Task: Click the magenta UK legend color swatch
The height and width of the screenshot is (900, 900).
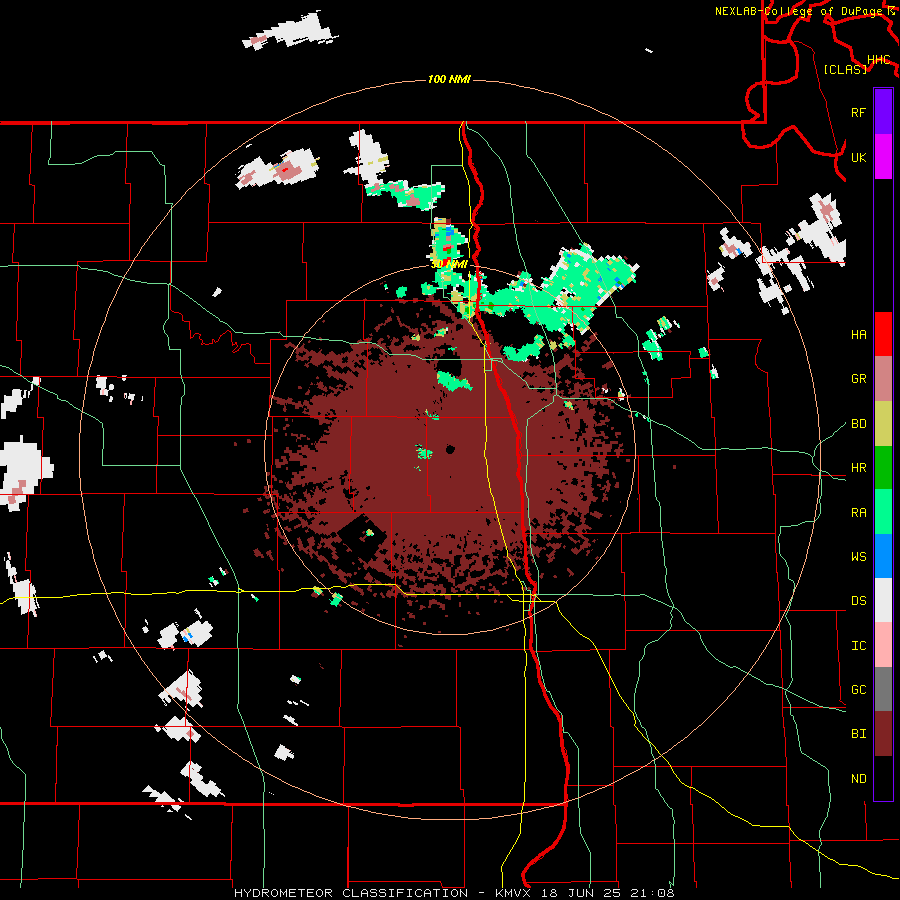Action: tap(883, 157)
